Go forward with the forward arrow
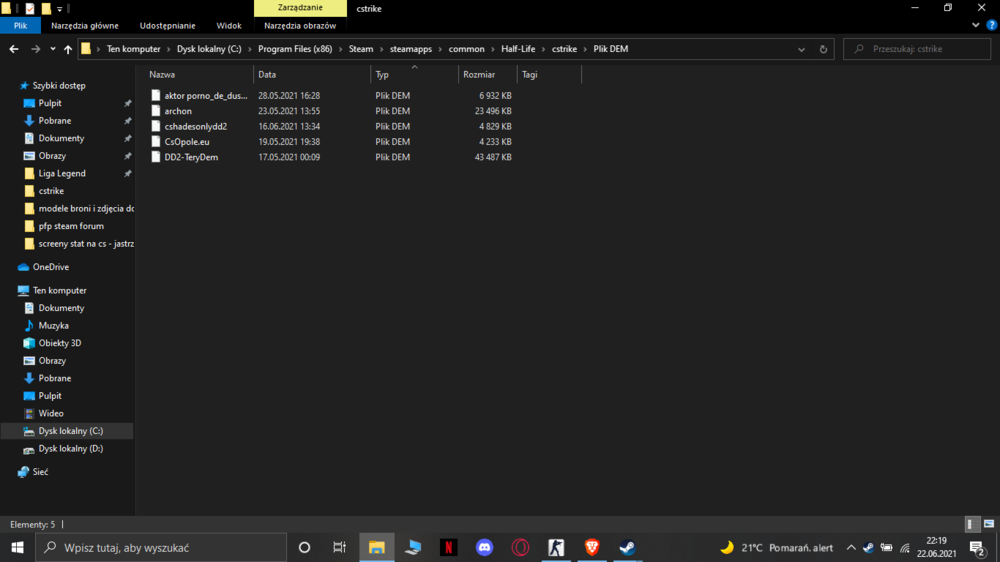 tap(36, 49)
